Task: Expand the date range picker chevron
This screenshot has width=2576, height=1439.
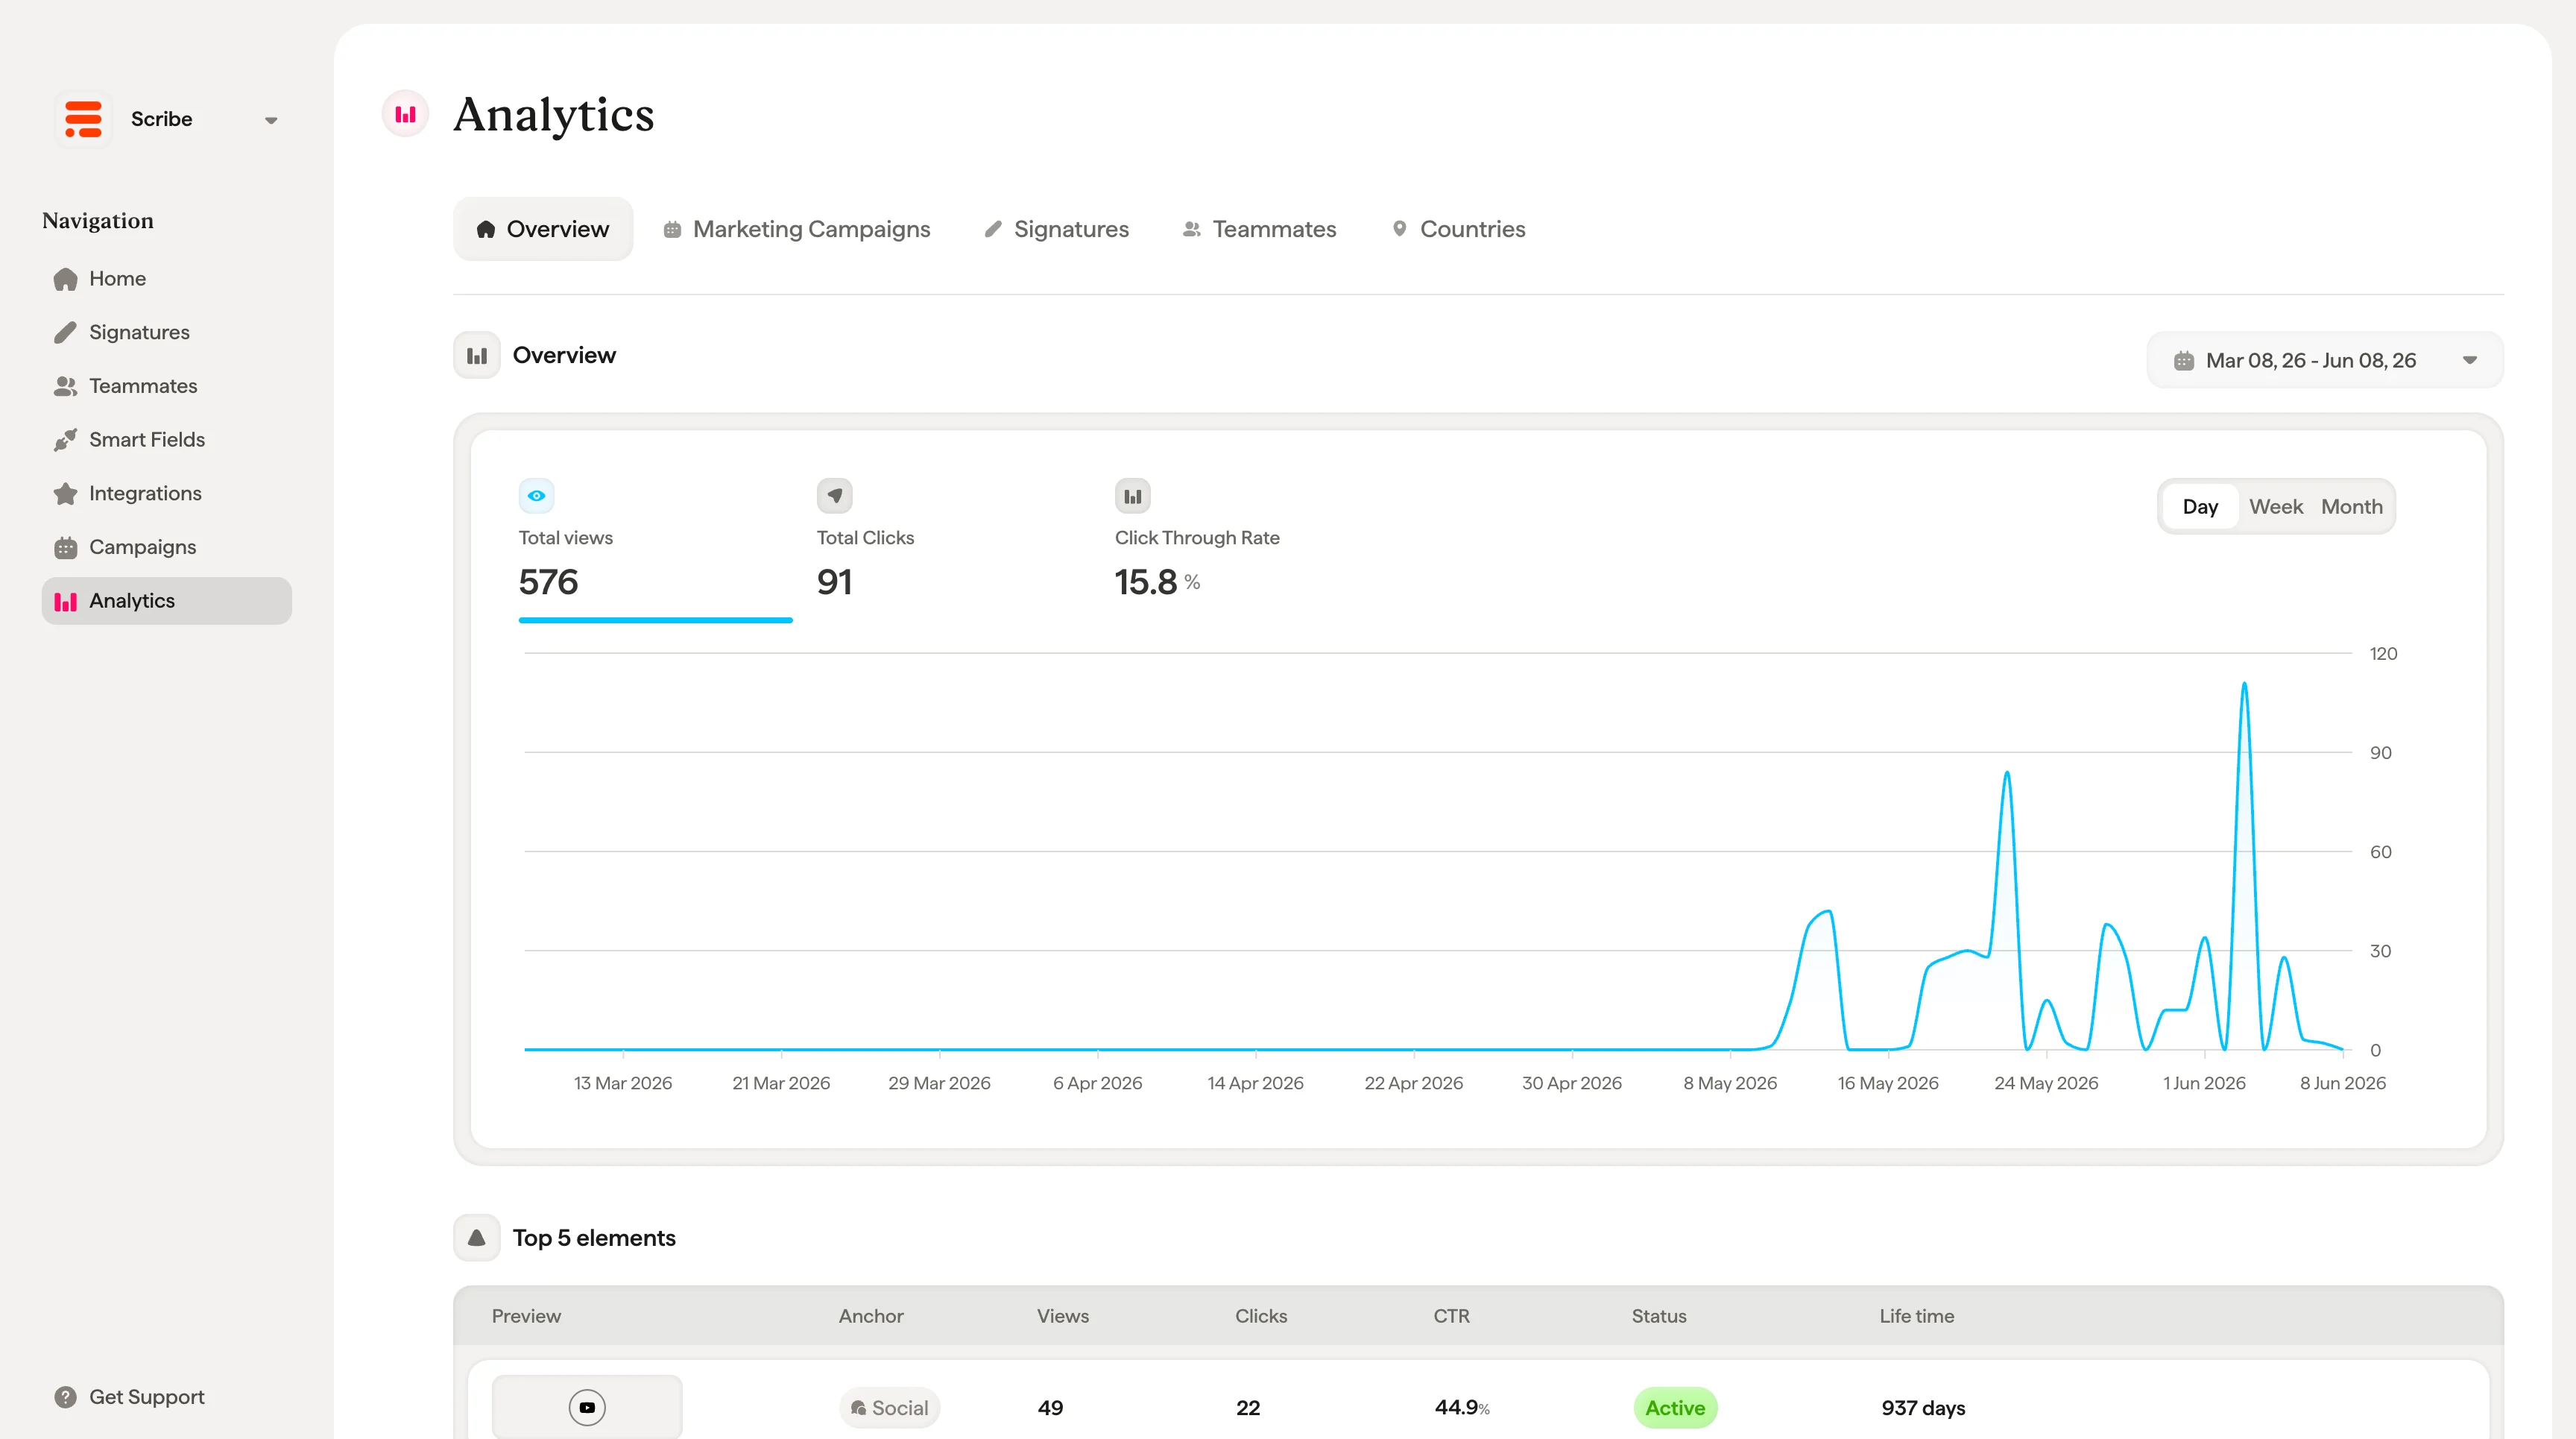Action: tap(2470, 360)
